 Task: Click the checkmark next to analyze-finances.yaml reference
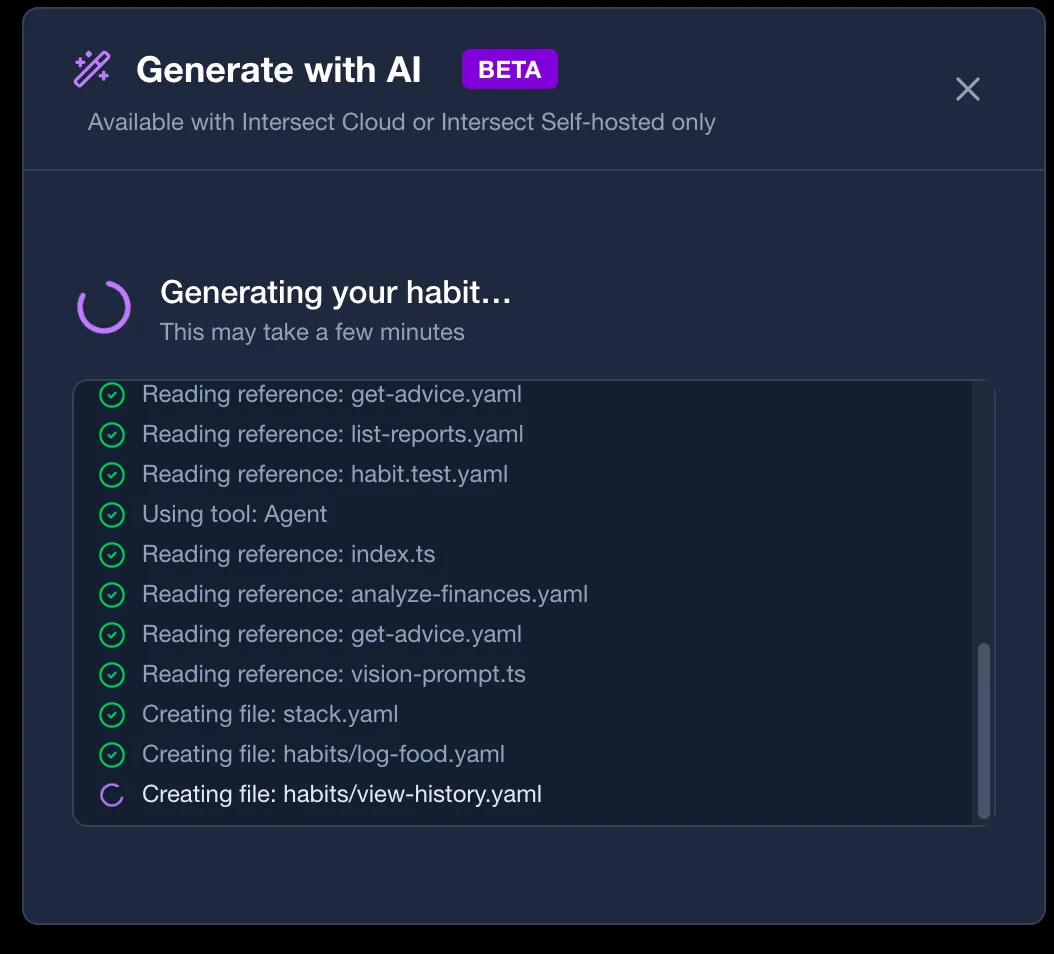click(112, 594)
